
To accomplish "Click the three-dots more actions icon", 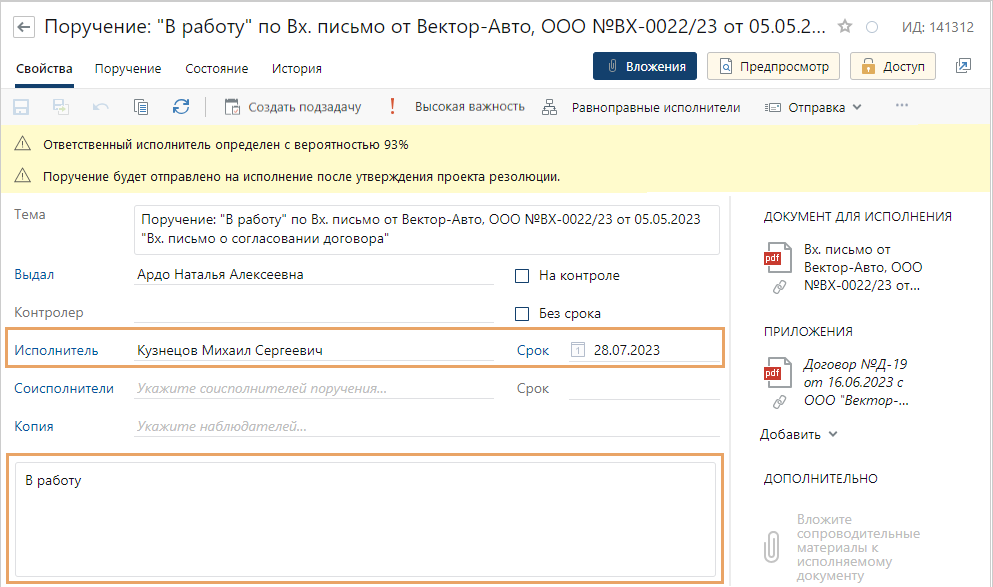I will tap(902, 106).
